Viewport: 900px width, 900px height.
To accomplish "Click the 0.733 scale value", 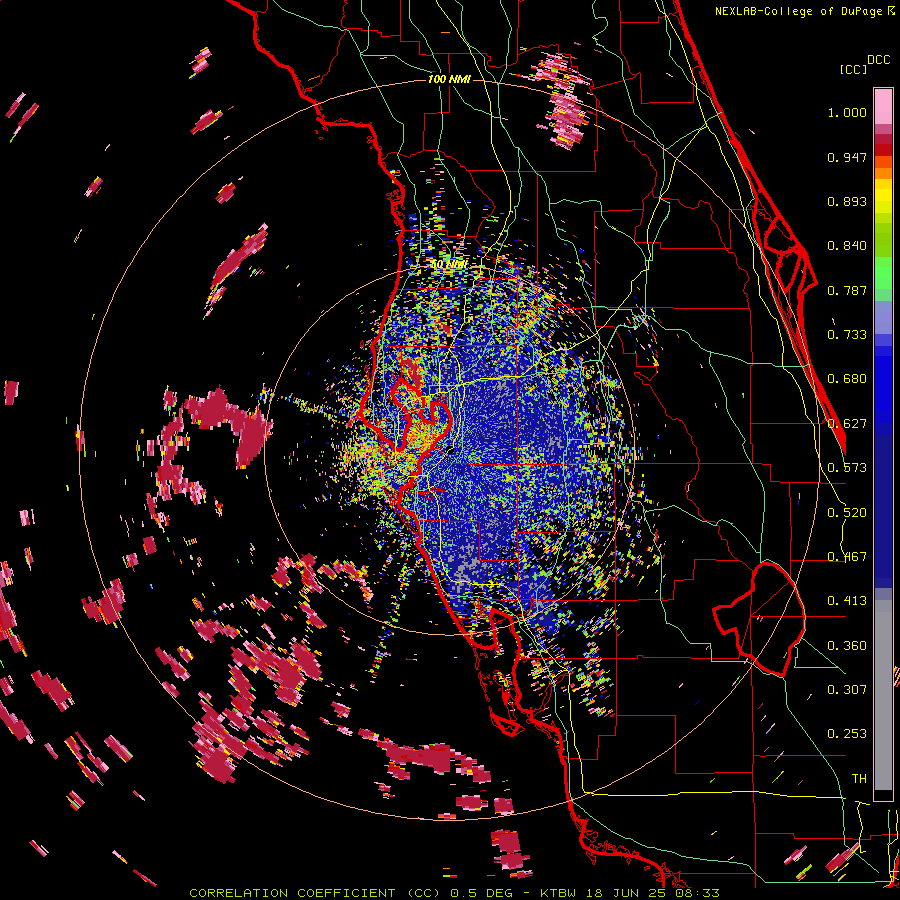I will [847, 335].
